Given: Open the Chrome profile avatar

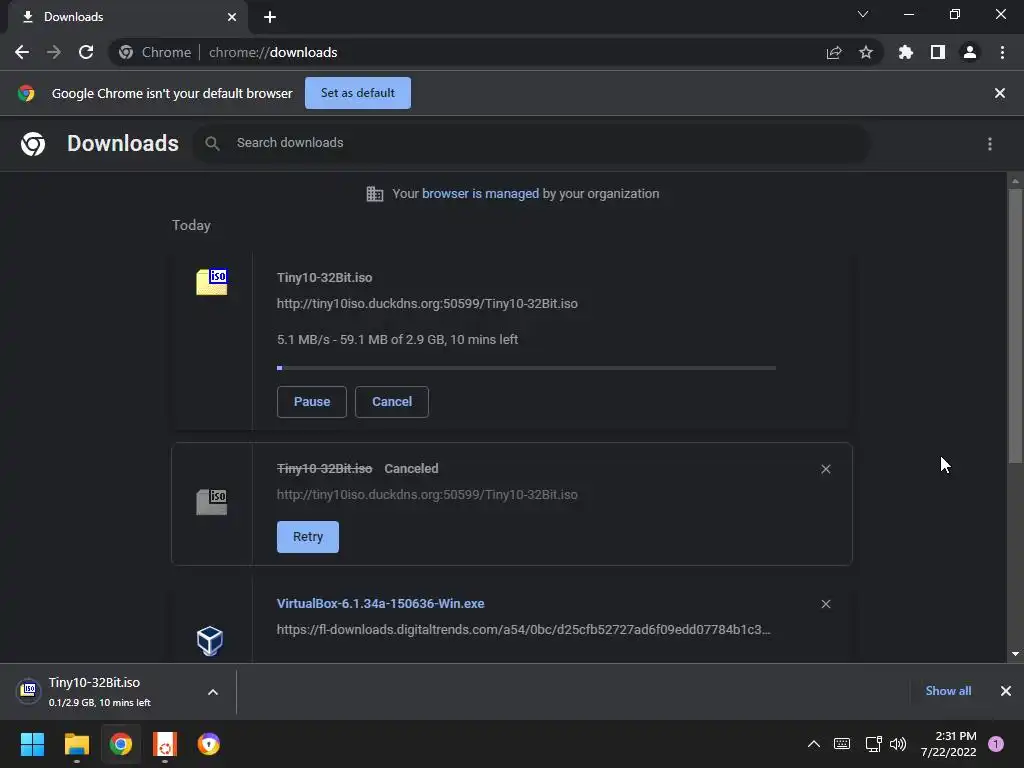Looking at the screenshot, I should [x=970, y=52].
